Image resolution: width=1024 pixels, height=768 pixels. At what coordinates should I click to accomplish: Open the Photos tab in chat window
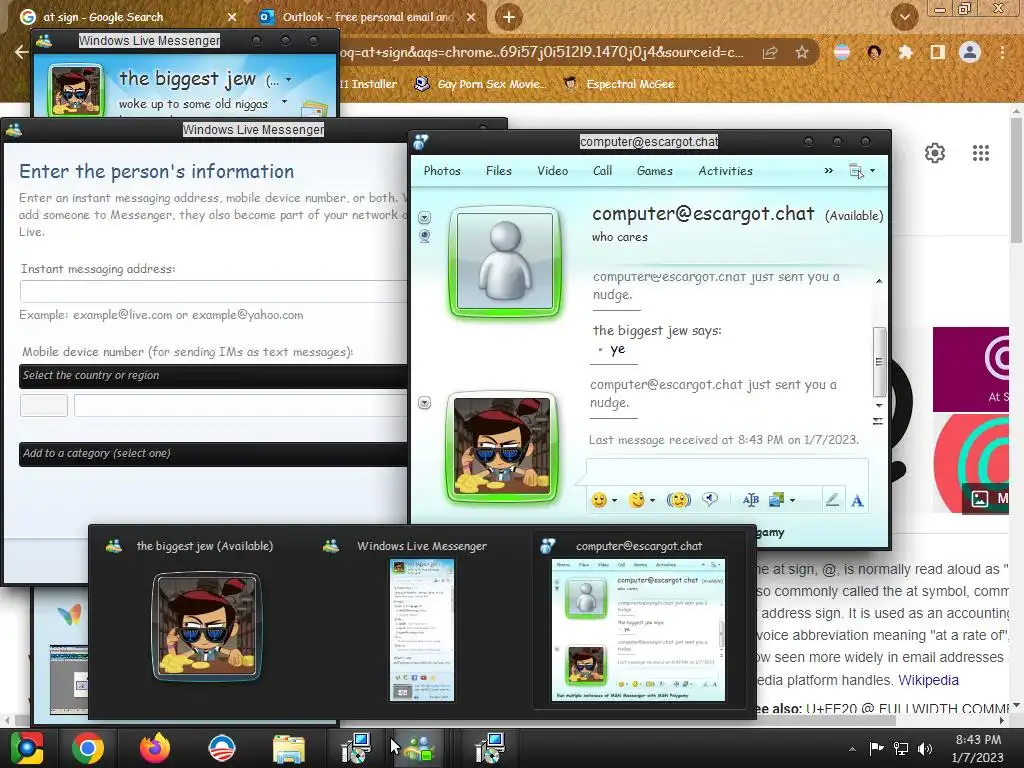(442, 171)
